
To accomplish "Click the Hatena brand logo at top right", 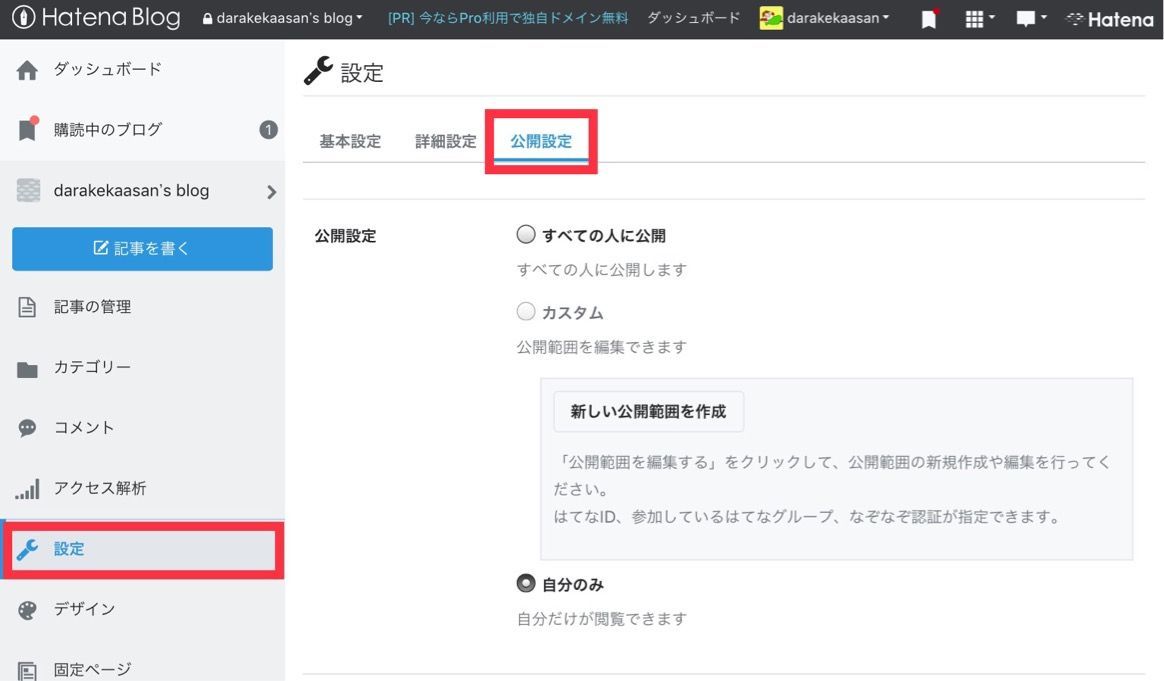I will coord(1110,19).
